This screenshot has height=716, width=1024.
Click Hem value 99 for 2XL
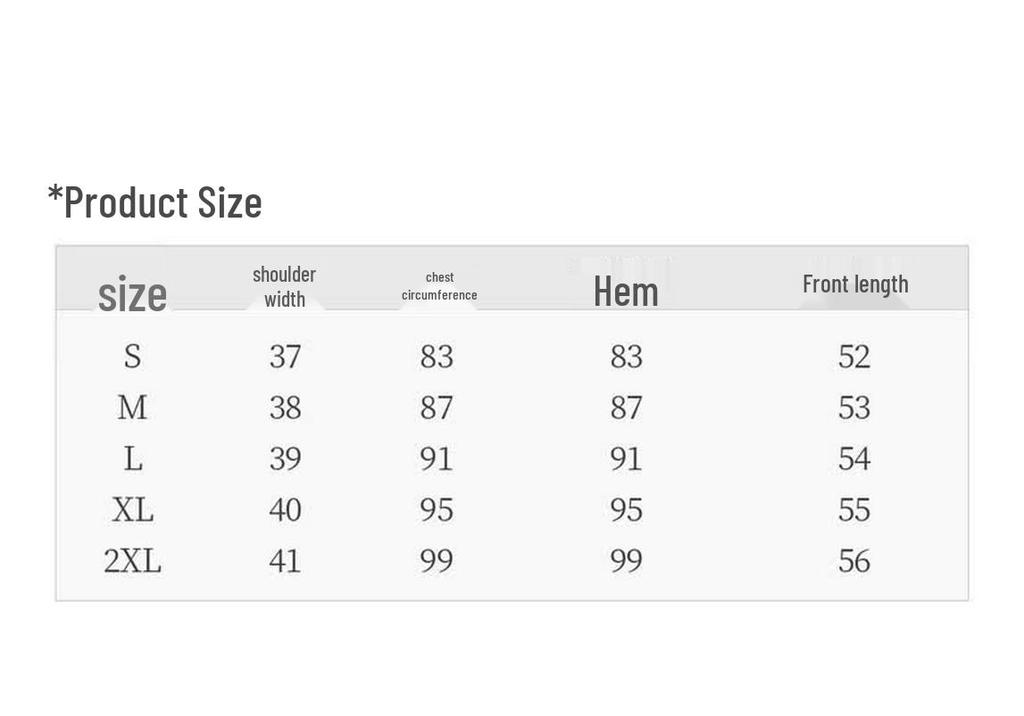point(626,561)
